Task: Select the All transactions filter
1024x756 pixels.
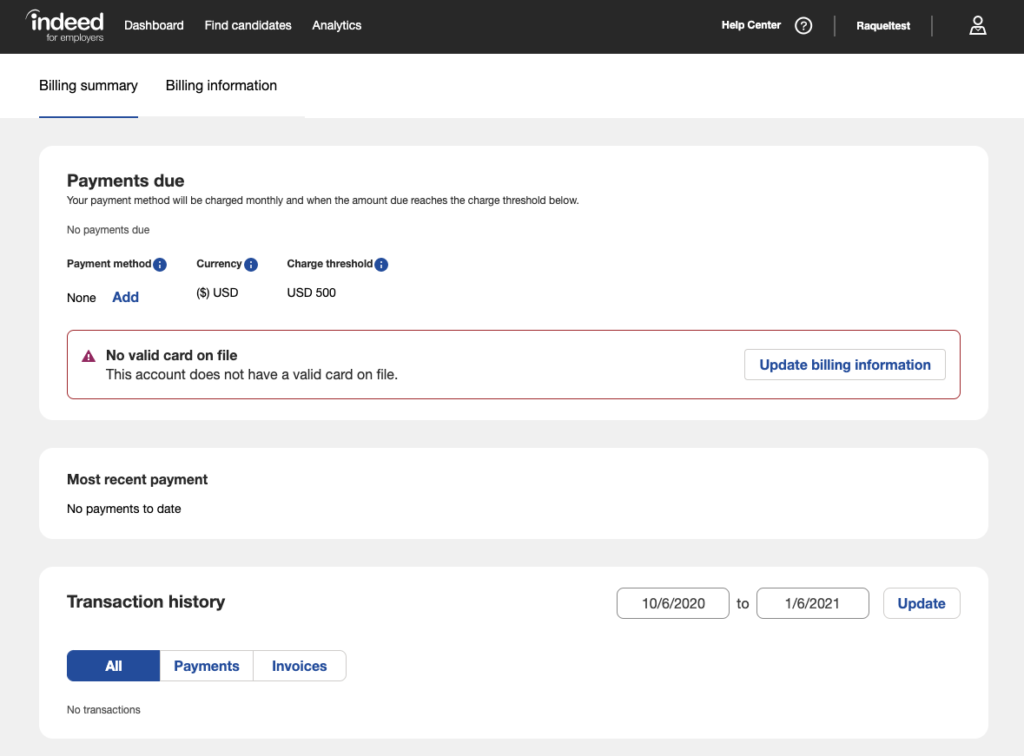Action: coord(112,665)
